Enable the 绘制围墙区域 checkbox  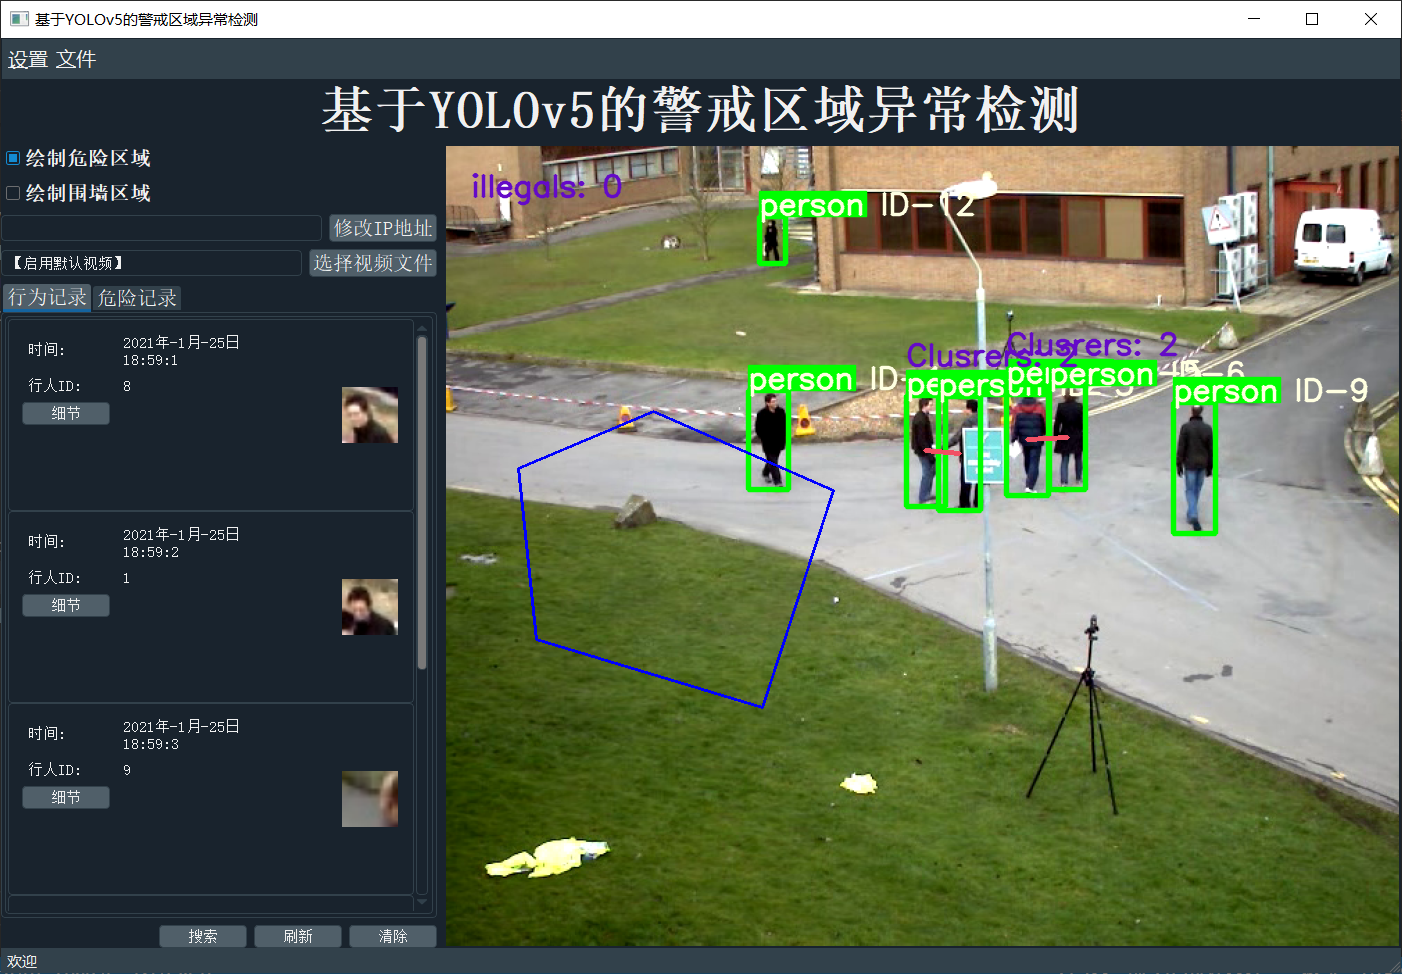13,193
